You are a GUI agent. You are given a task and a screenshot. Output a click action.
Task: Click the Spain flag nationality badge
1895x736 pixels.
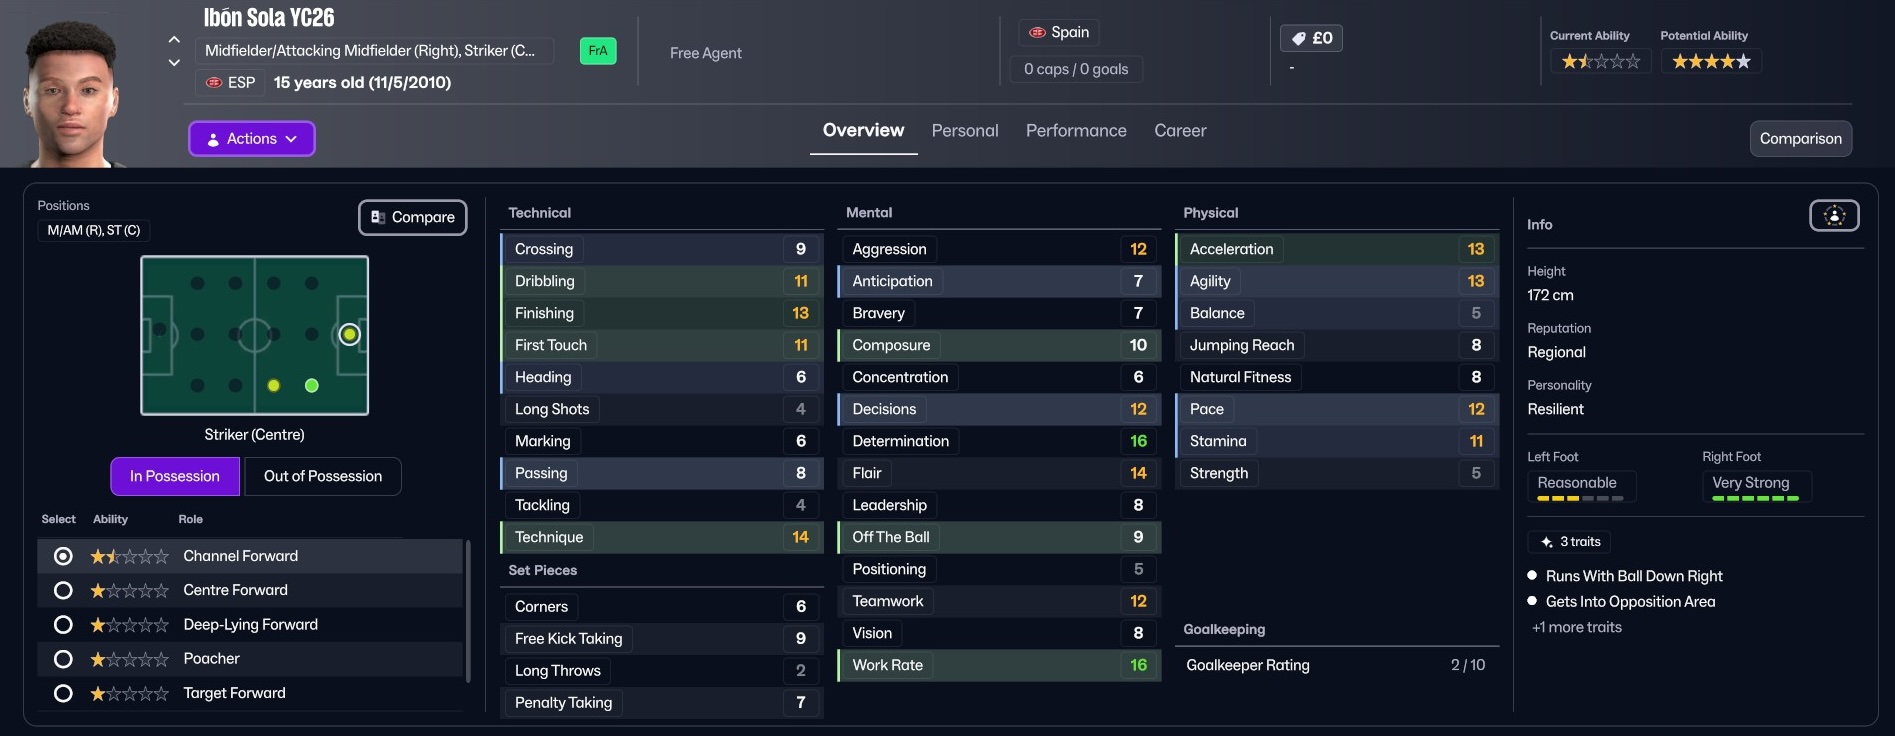[1059, 32]
